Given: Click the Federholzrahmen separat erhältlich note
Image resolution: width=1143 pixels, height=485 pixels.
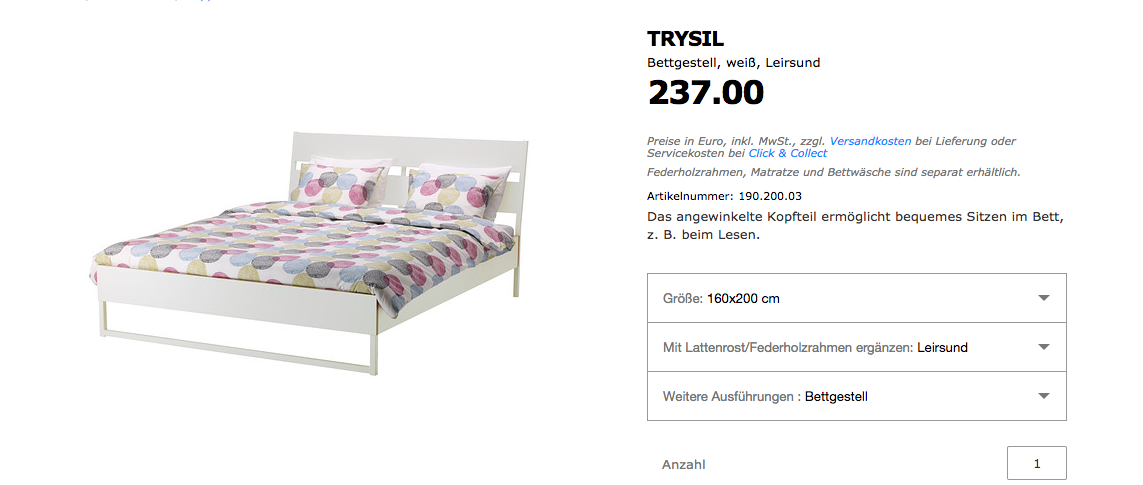Looking at the screenshot, I should [x=834, y=173].
